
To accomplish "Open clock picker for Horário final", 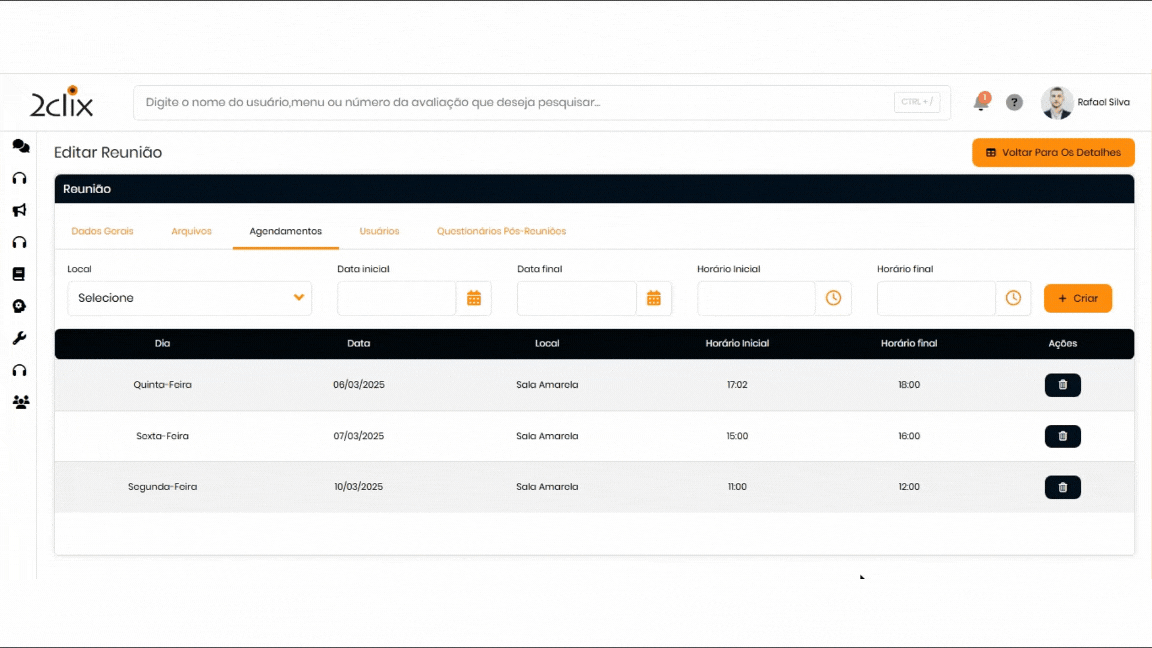I will click(1013, 298).
